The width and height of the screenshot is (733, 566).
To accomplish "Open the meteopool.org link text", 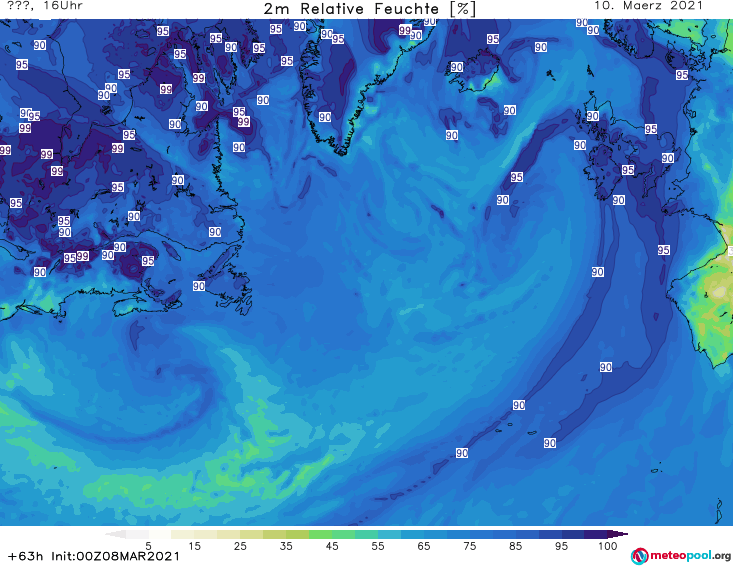I will coord(690,556).
